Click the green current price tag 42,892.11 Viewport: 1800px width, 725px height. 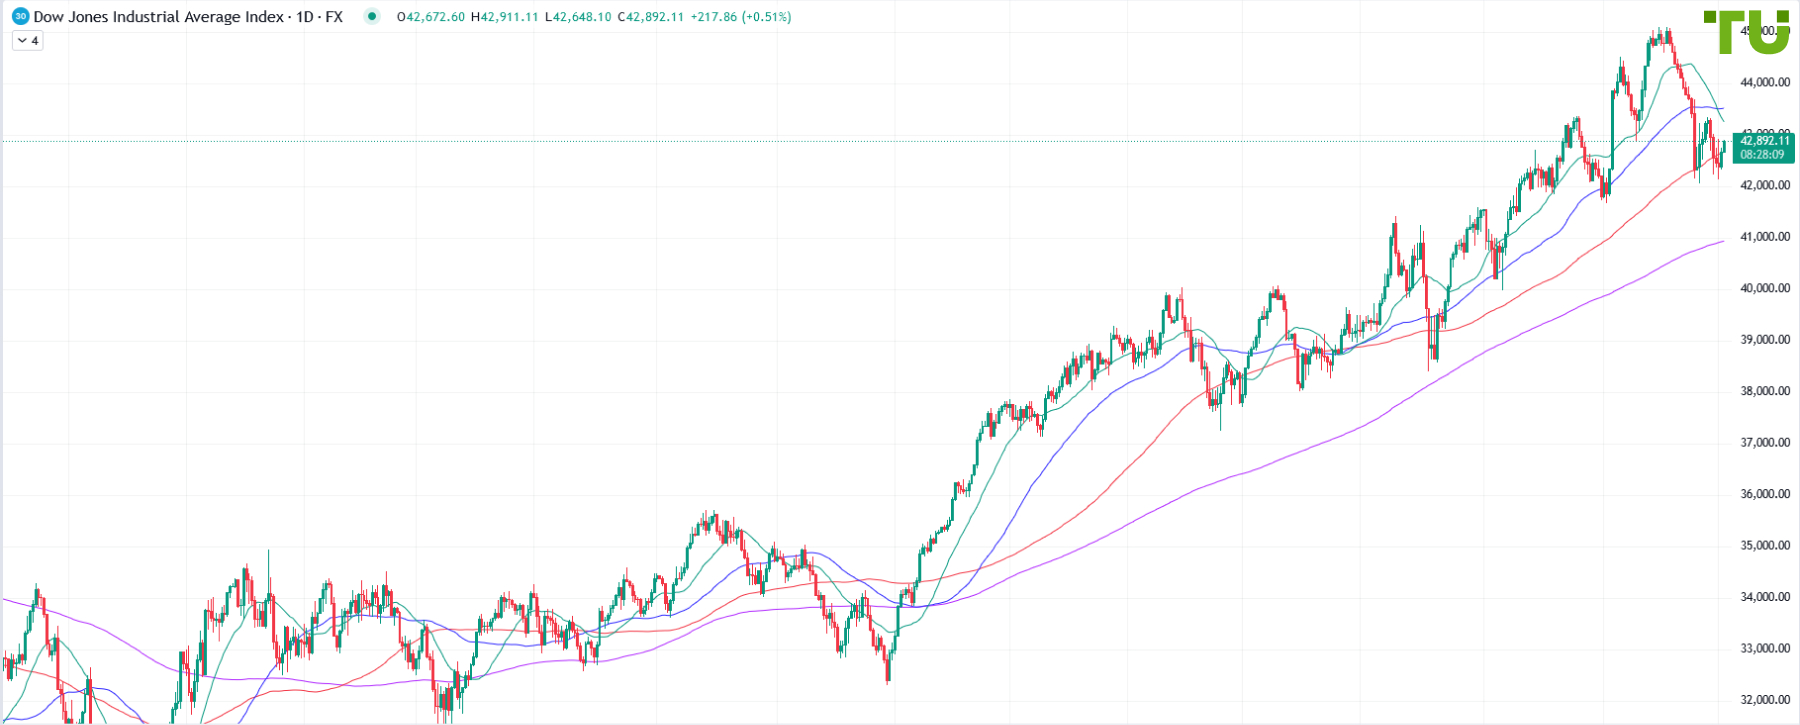tap(1765, 141)
